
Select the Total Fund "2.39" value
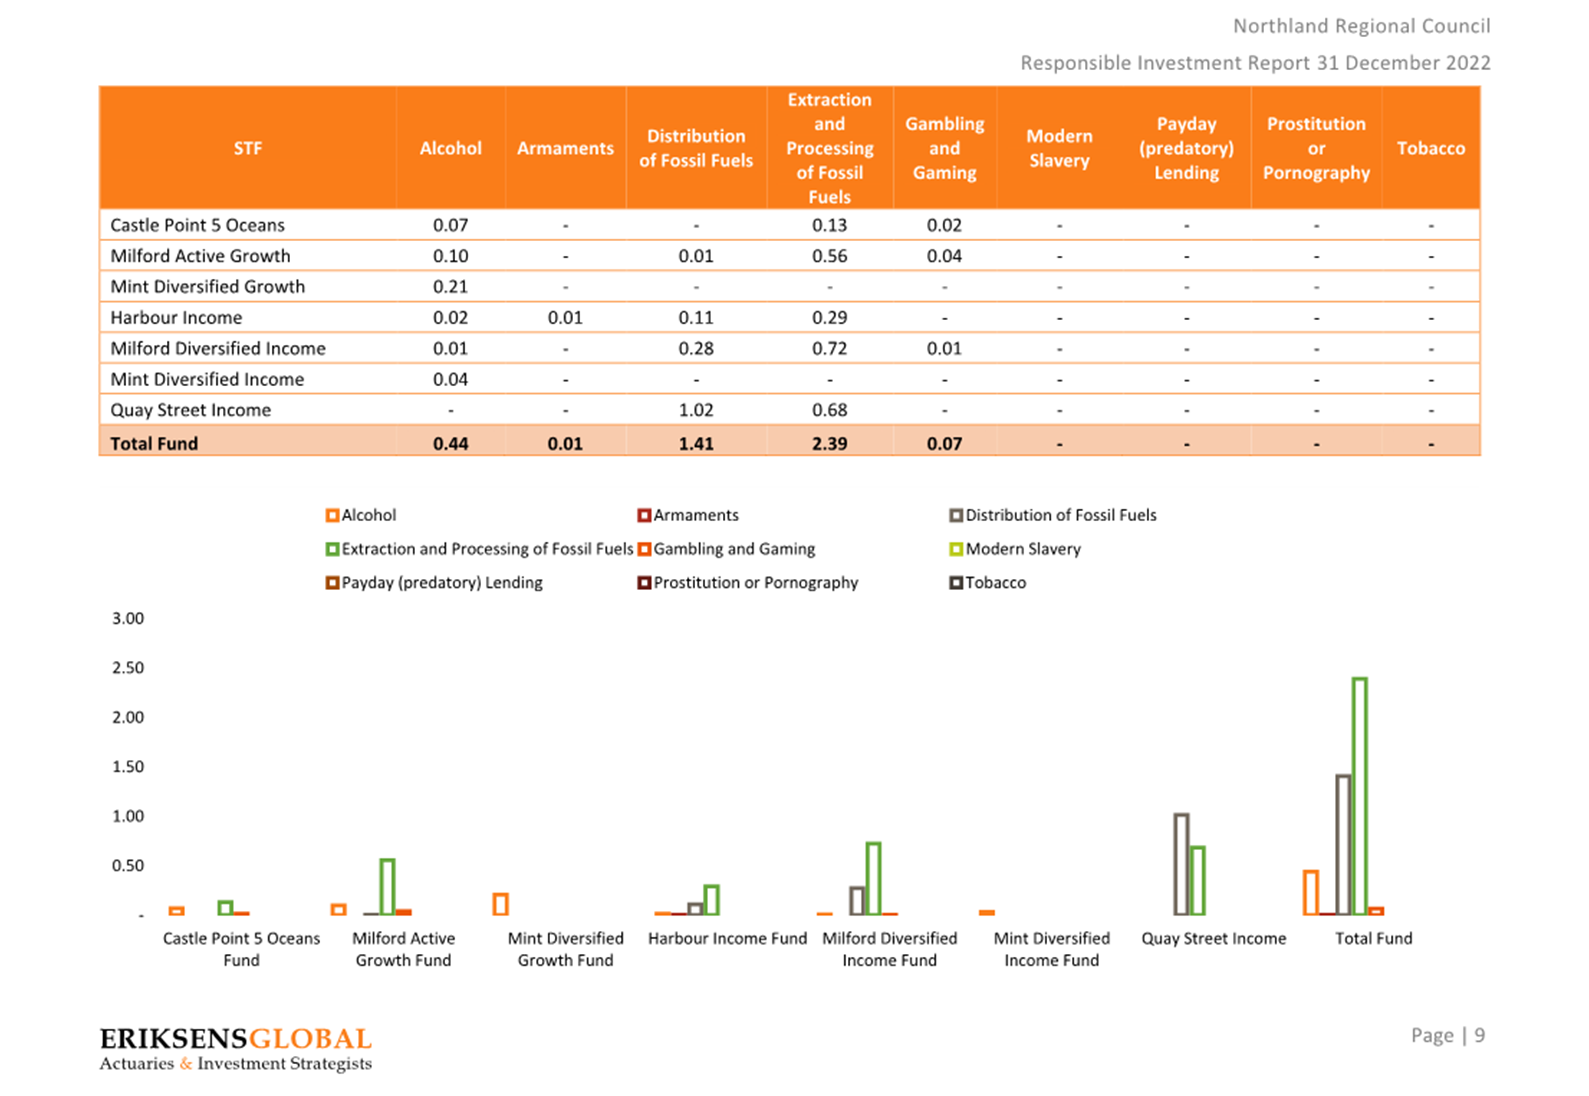click(829, 443)
